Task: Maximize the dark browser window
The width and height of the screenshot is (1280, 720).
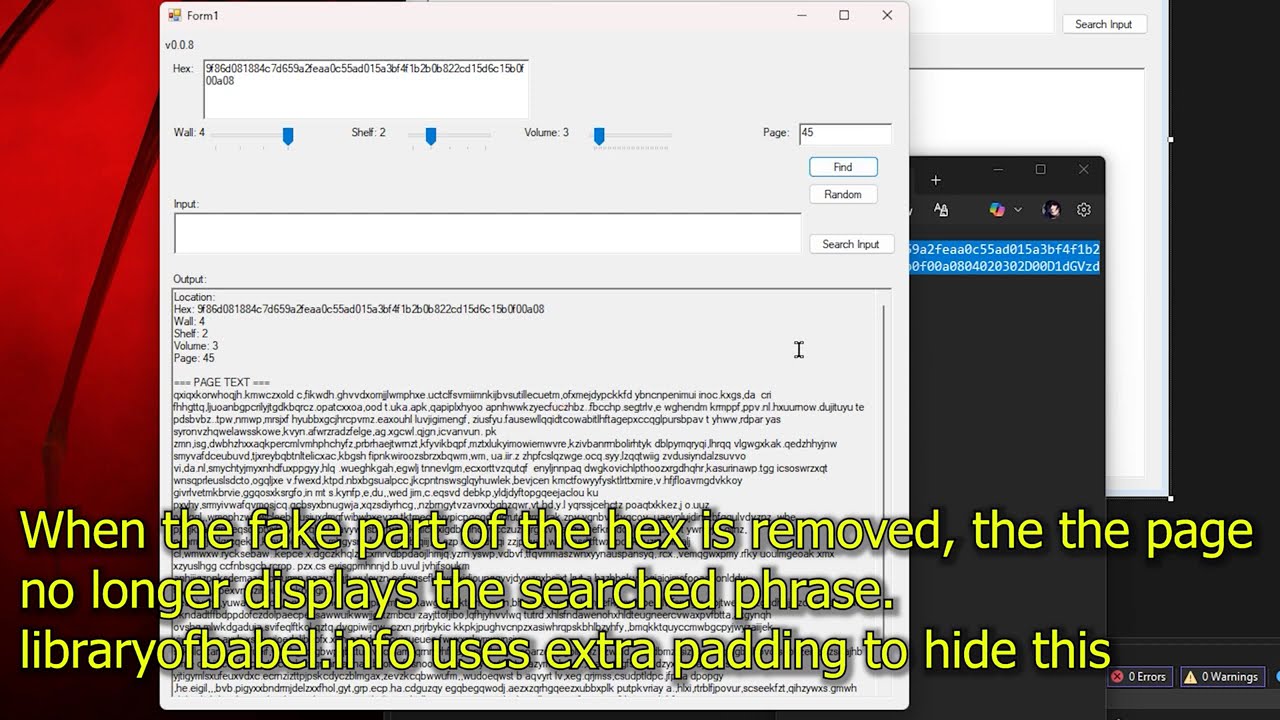Action: point(1040,169)
